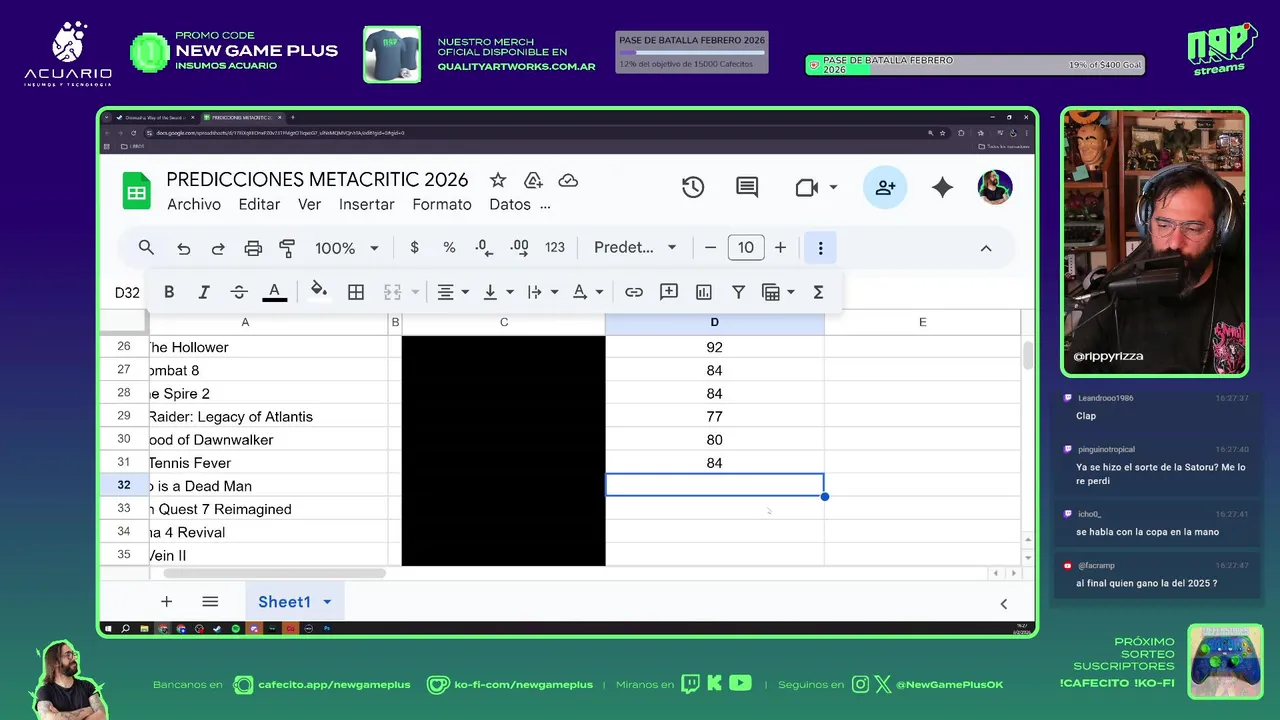Print the spreadsheet
1280x720 pixels.
tap(253, 248)
